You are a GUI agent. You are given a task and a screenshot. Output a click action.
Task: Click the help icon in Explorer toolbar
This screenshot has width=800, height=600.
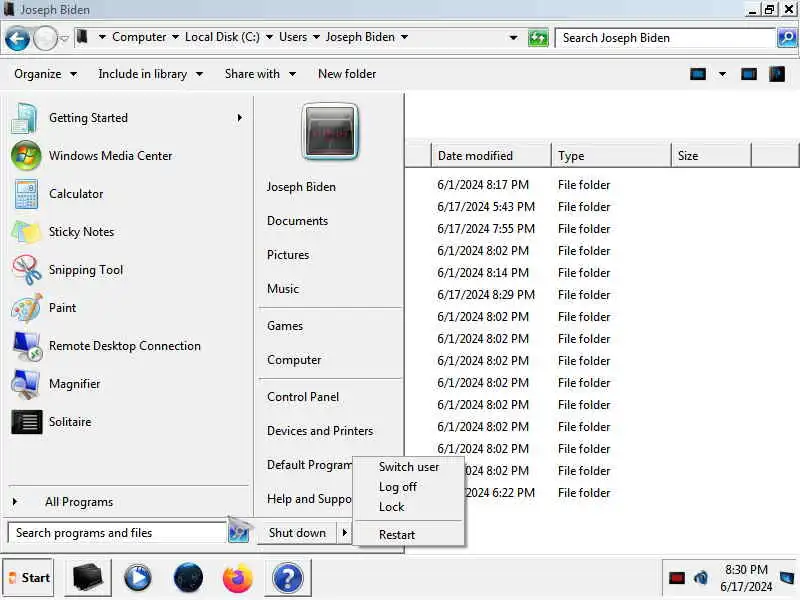coord(777,74)
